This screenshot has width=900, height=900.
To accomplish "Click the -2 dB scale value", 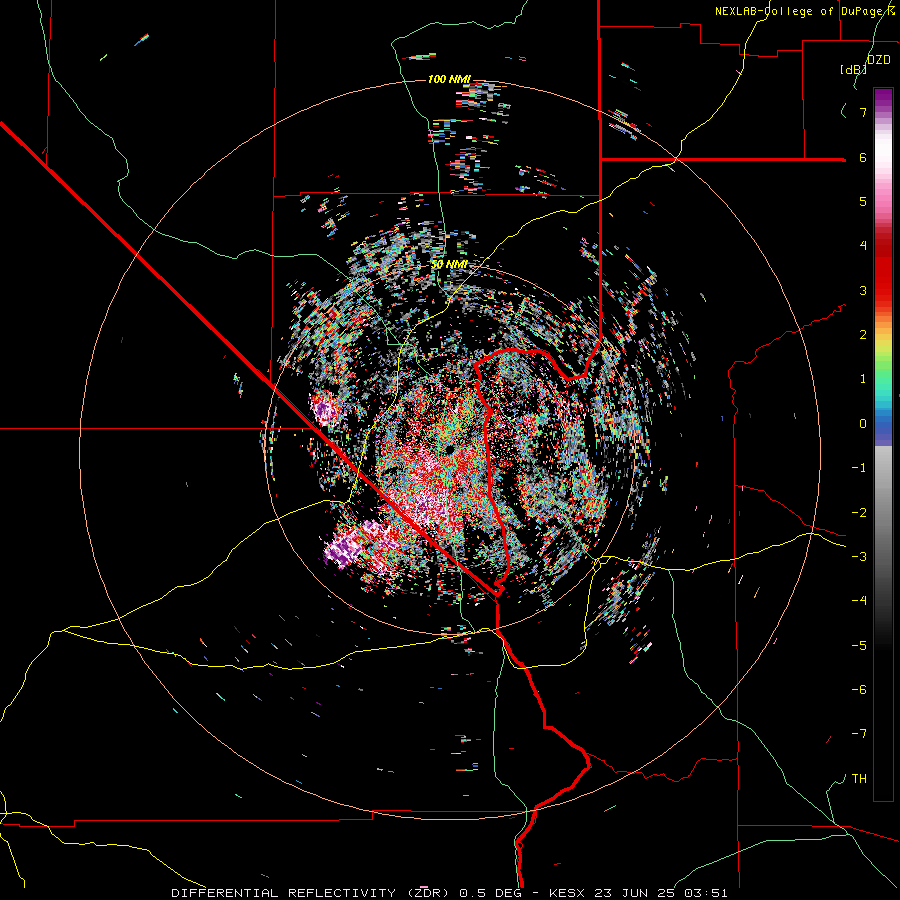I will pos(859,513).
